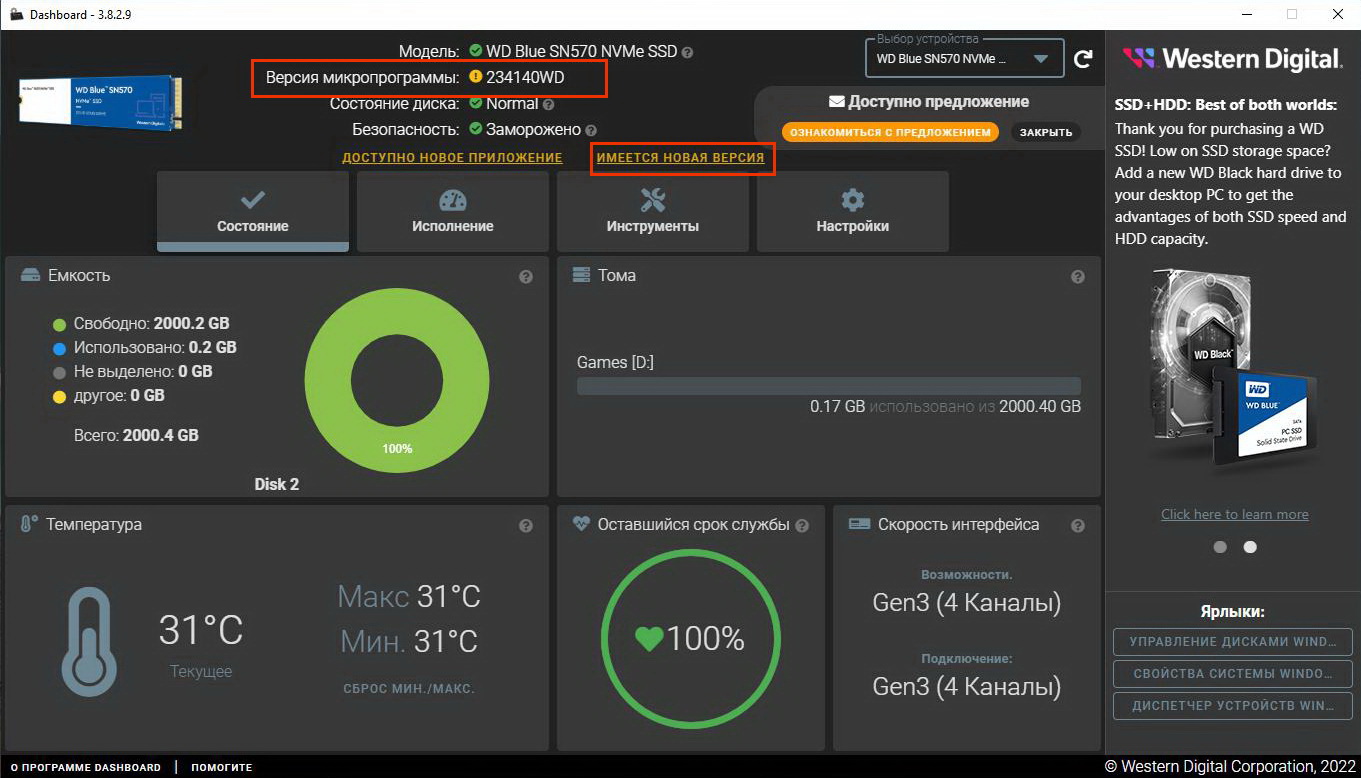The image size is (1361, 778).
Task: Click help icon beside security status Заморожено
Action: pos(591,130)
